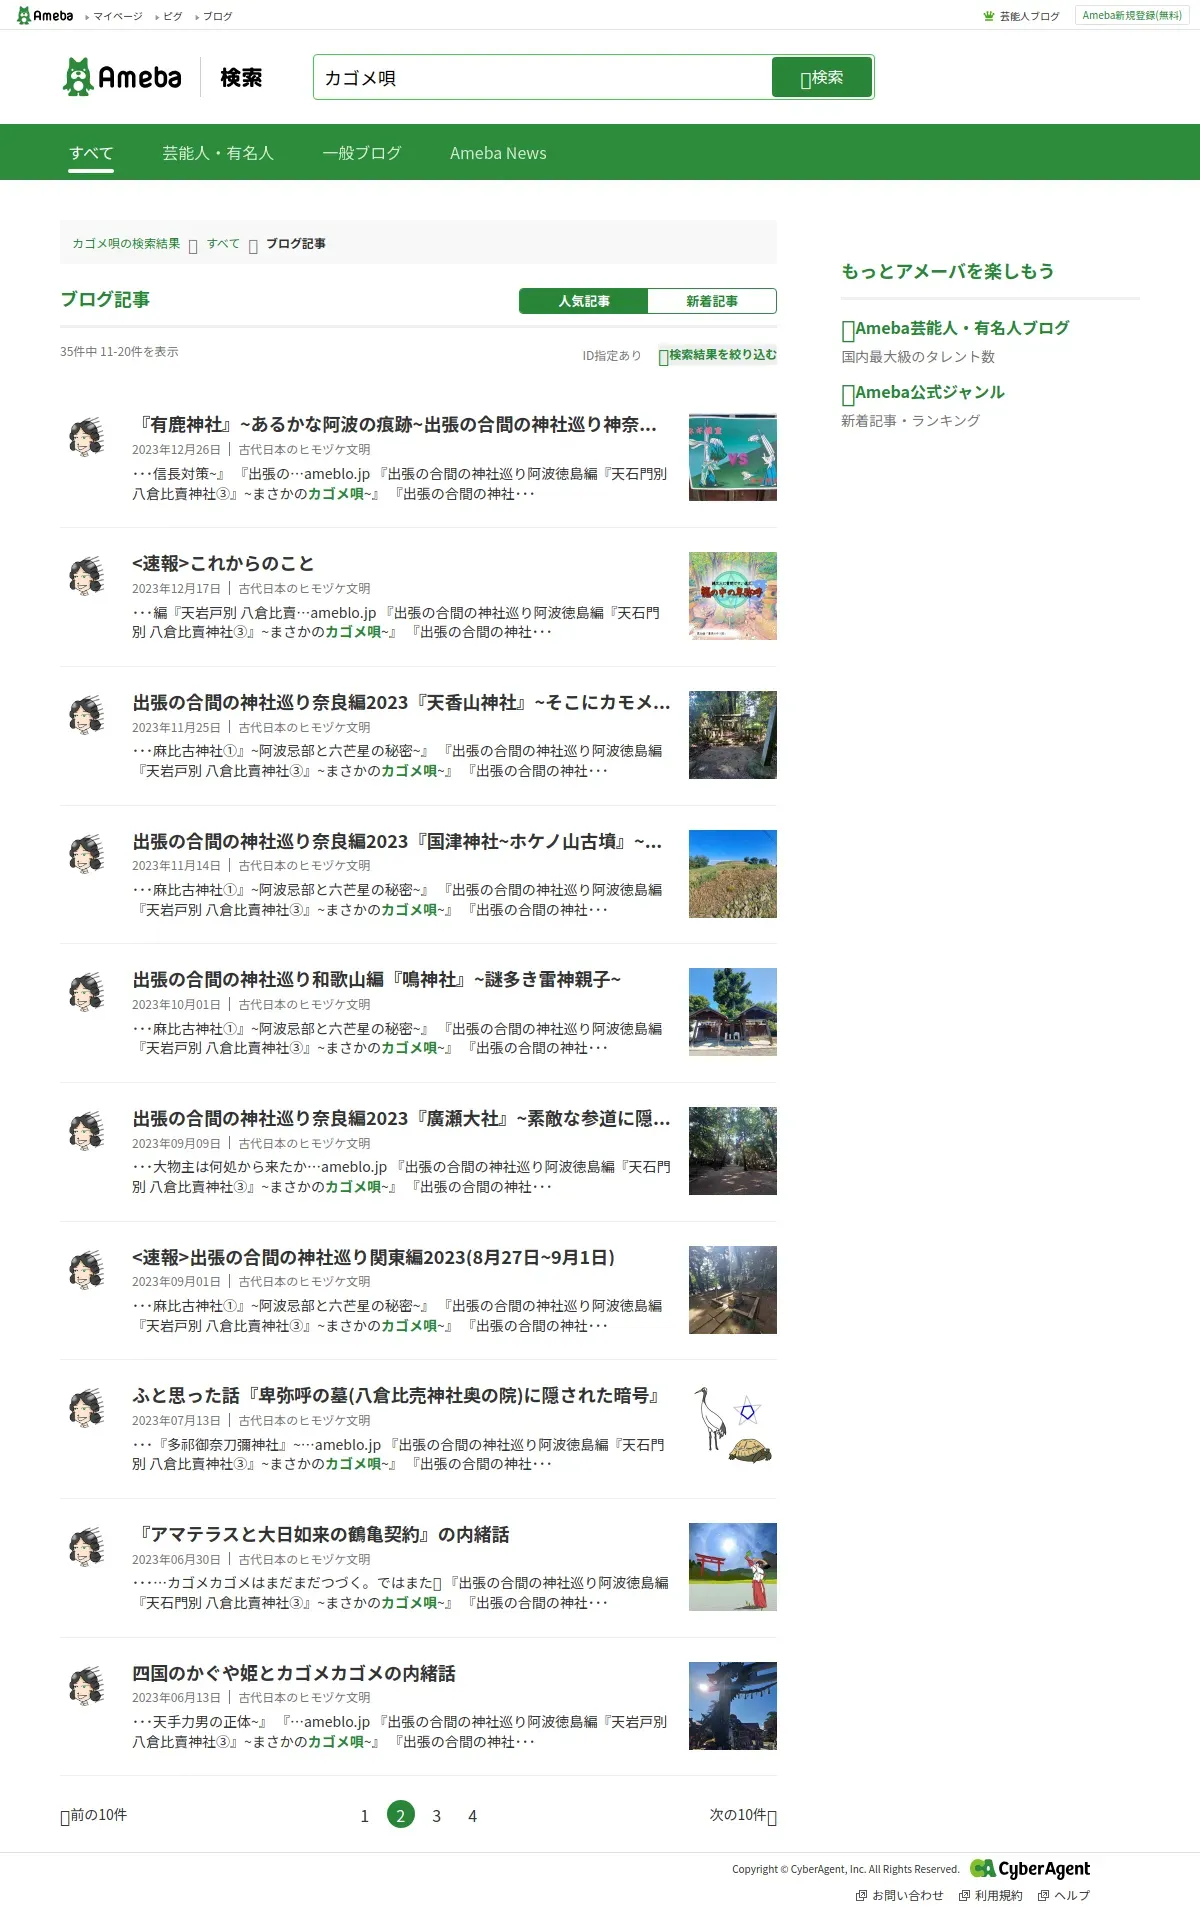
Task: Open author avatar of 卑弥呼の墓 article
Action: coord(87,1408)
